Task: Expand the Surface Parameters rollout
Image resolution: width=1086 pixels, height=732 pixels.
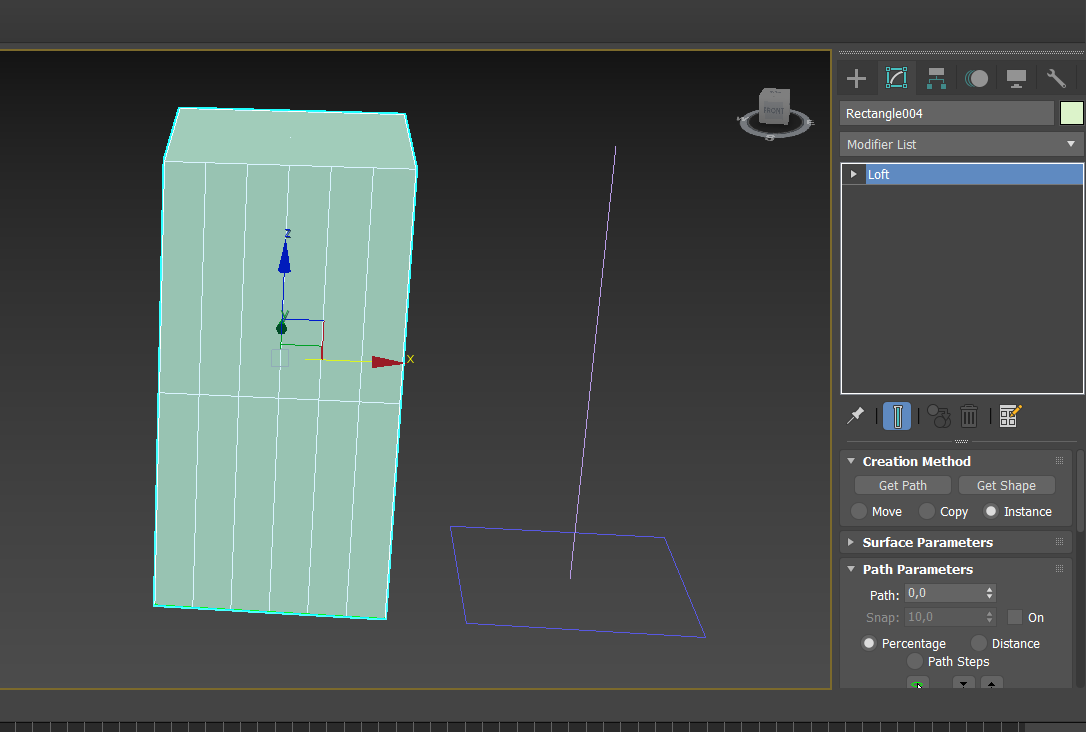Action: click(927, 542)
